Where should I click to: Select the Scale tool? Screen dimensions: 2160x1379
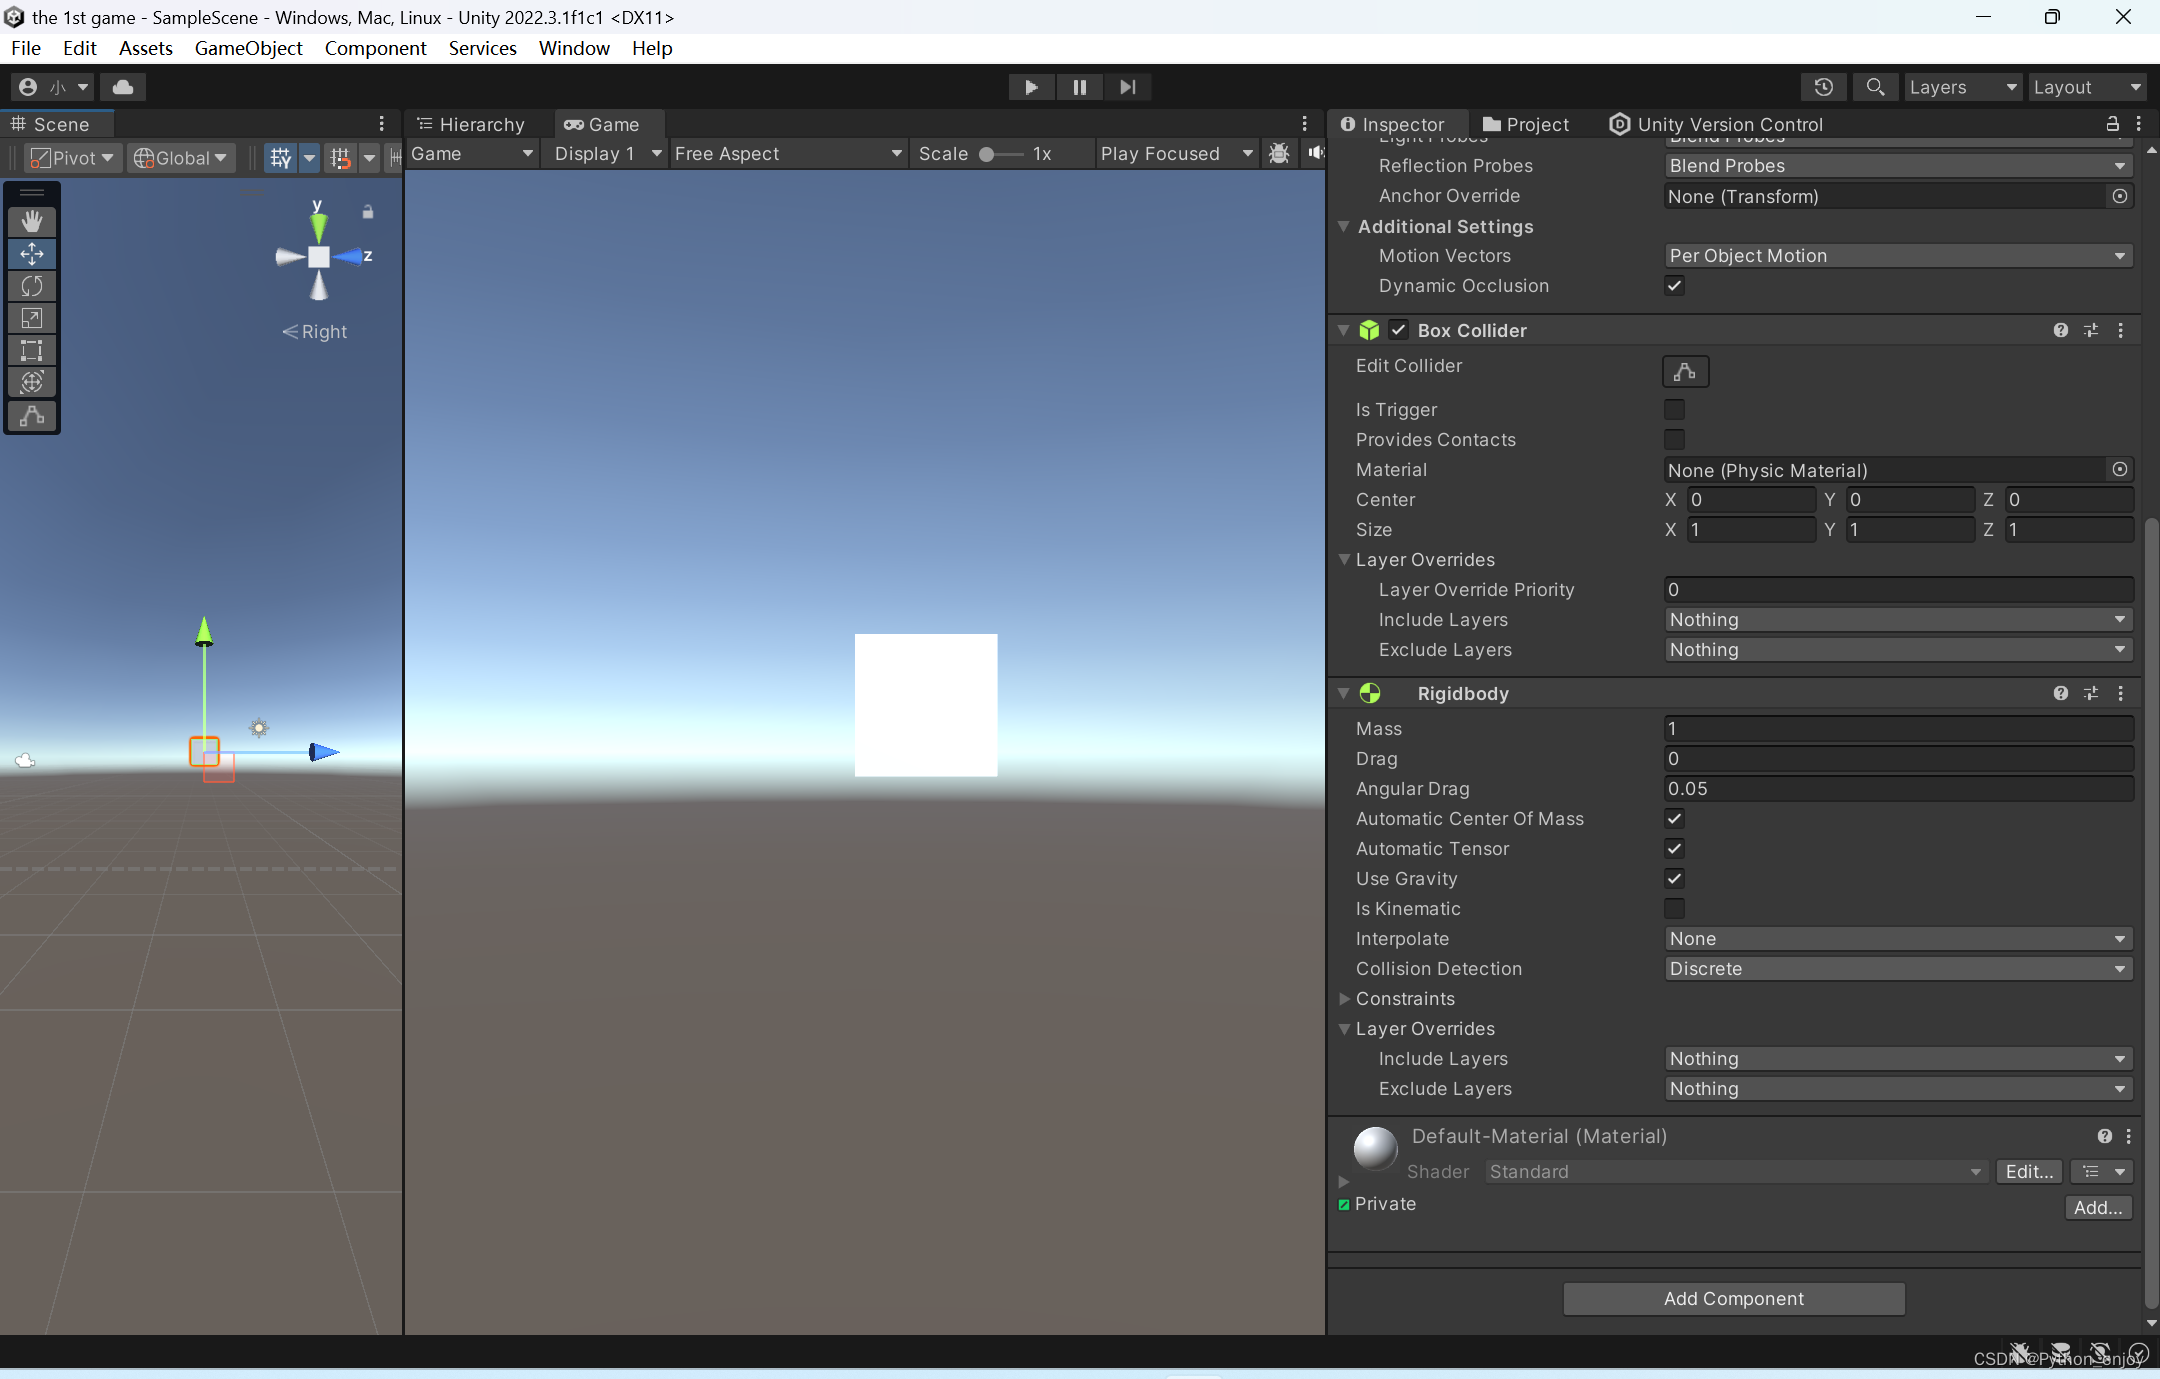point(32,317)
